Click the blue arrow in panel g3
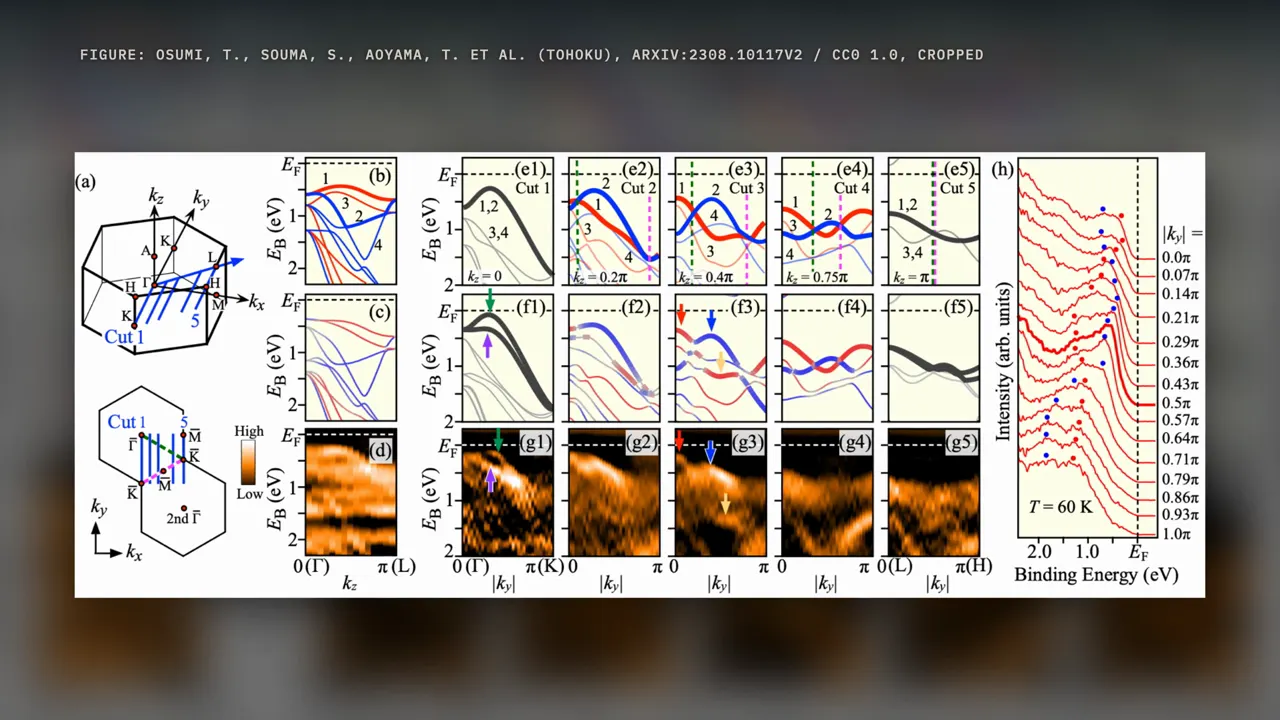This screenshot has width=1280, height=720. 710,451
